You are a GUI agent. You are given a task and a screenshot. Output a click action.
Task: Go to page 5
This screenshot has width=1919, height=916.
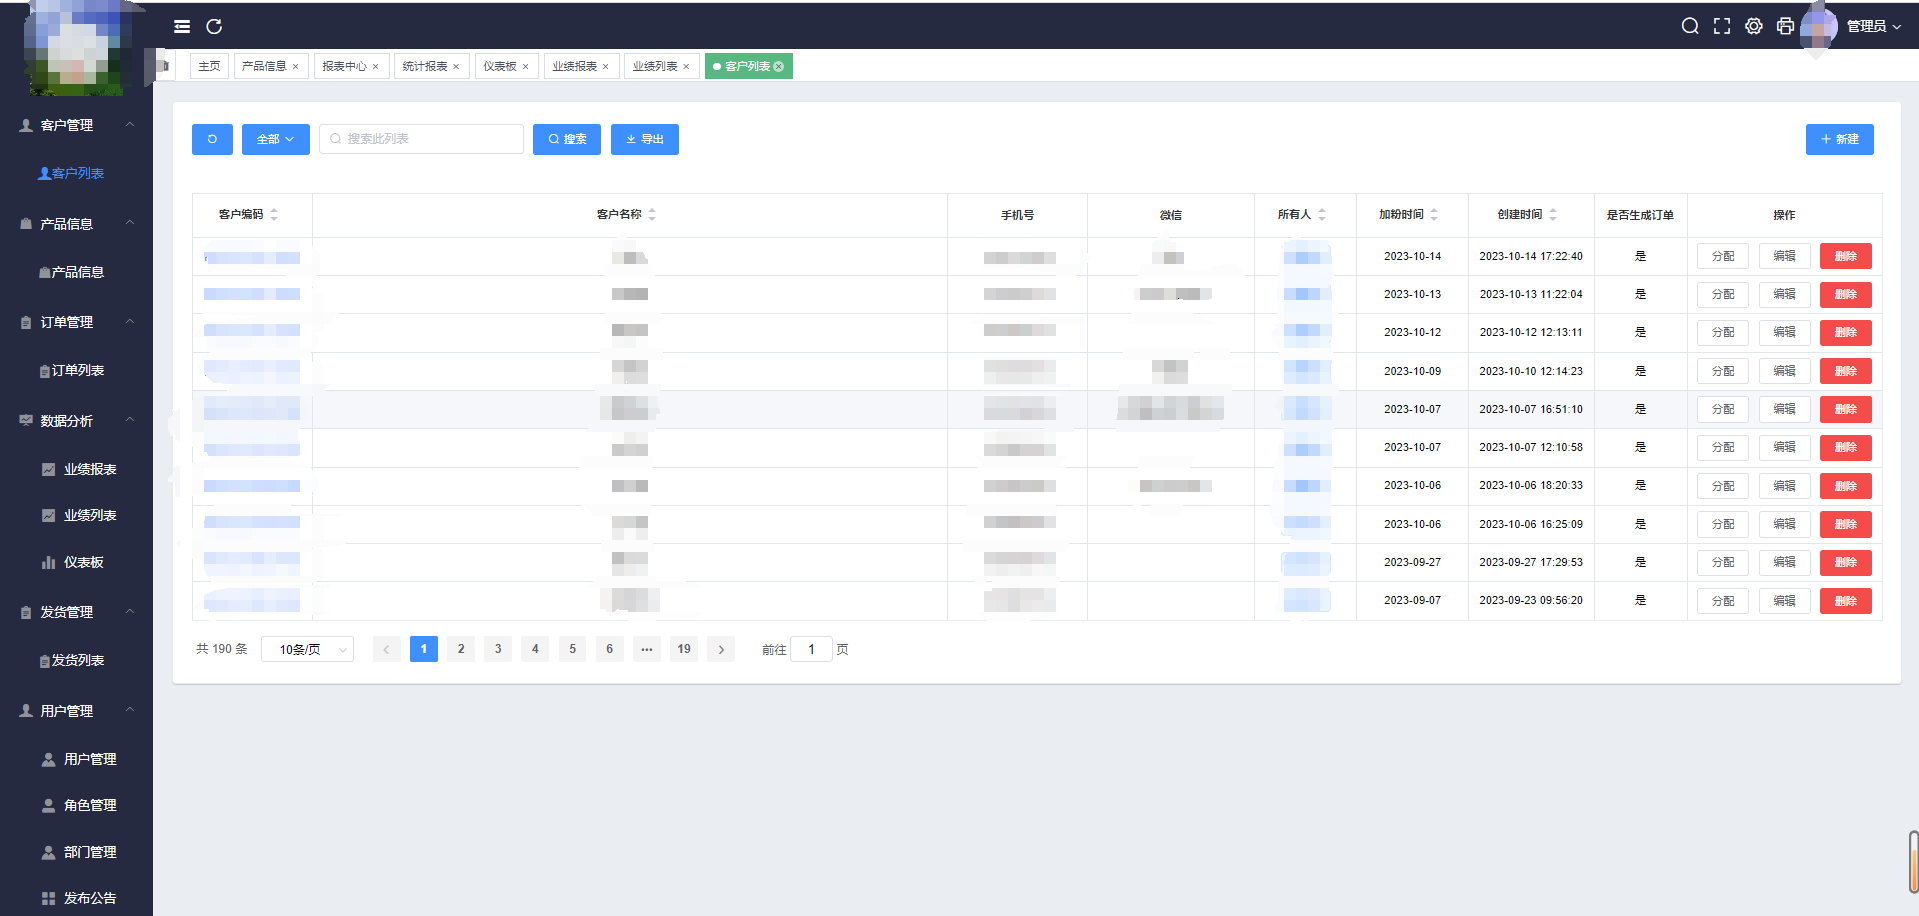click(x=573, y=649)
